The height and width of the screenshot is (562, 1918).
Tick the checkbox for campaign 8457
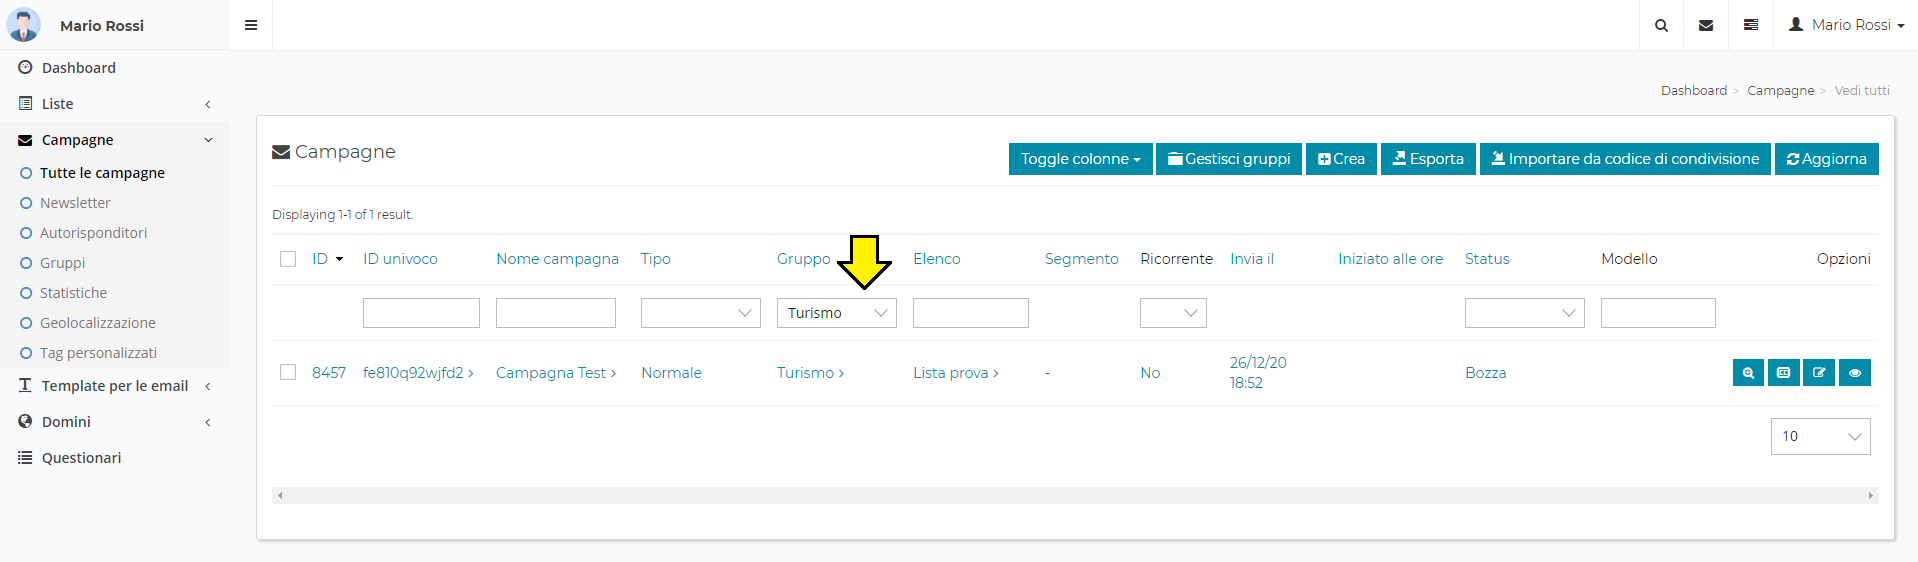[x=288, y=372]
